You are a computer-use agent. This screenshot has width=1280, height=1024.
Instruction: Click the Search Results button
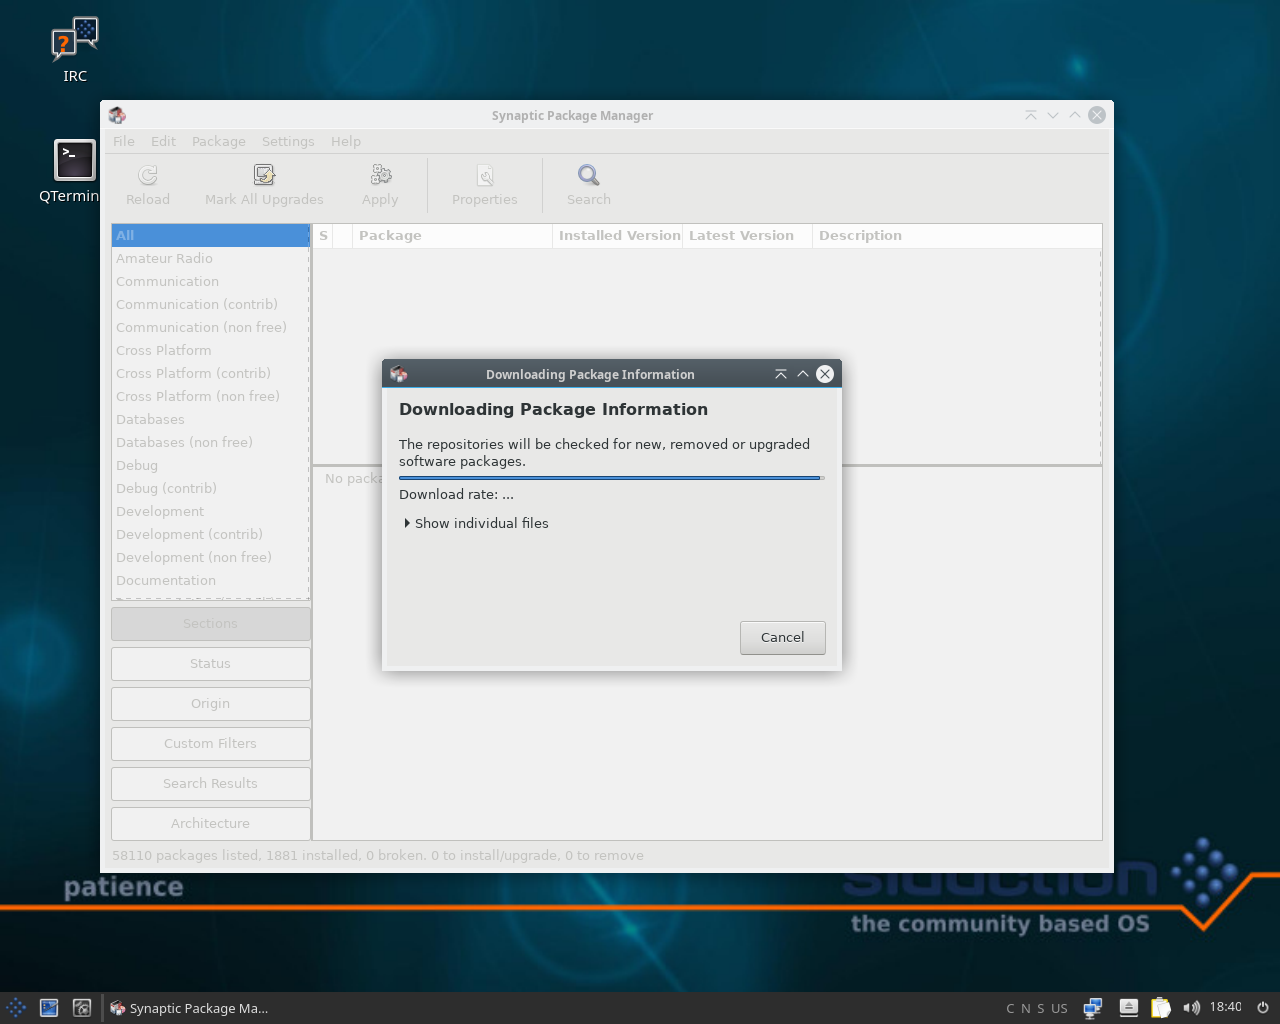[x=211, y=783]
